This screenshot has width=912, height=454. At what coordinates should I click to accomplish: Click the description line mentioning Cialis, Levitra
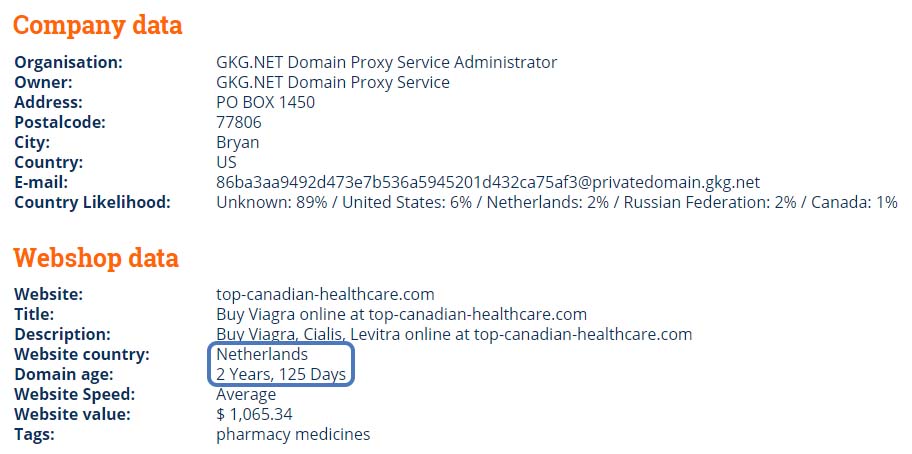pyautogui.click(x=454, y=335)
